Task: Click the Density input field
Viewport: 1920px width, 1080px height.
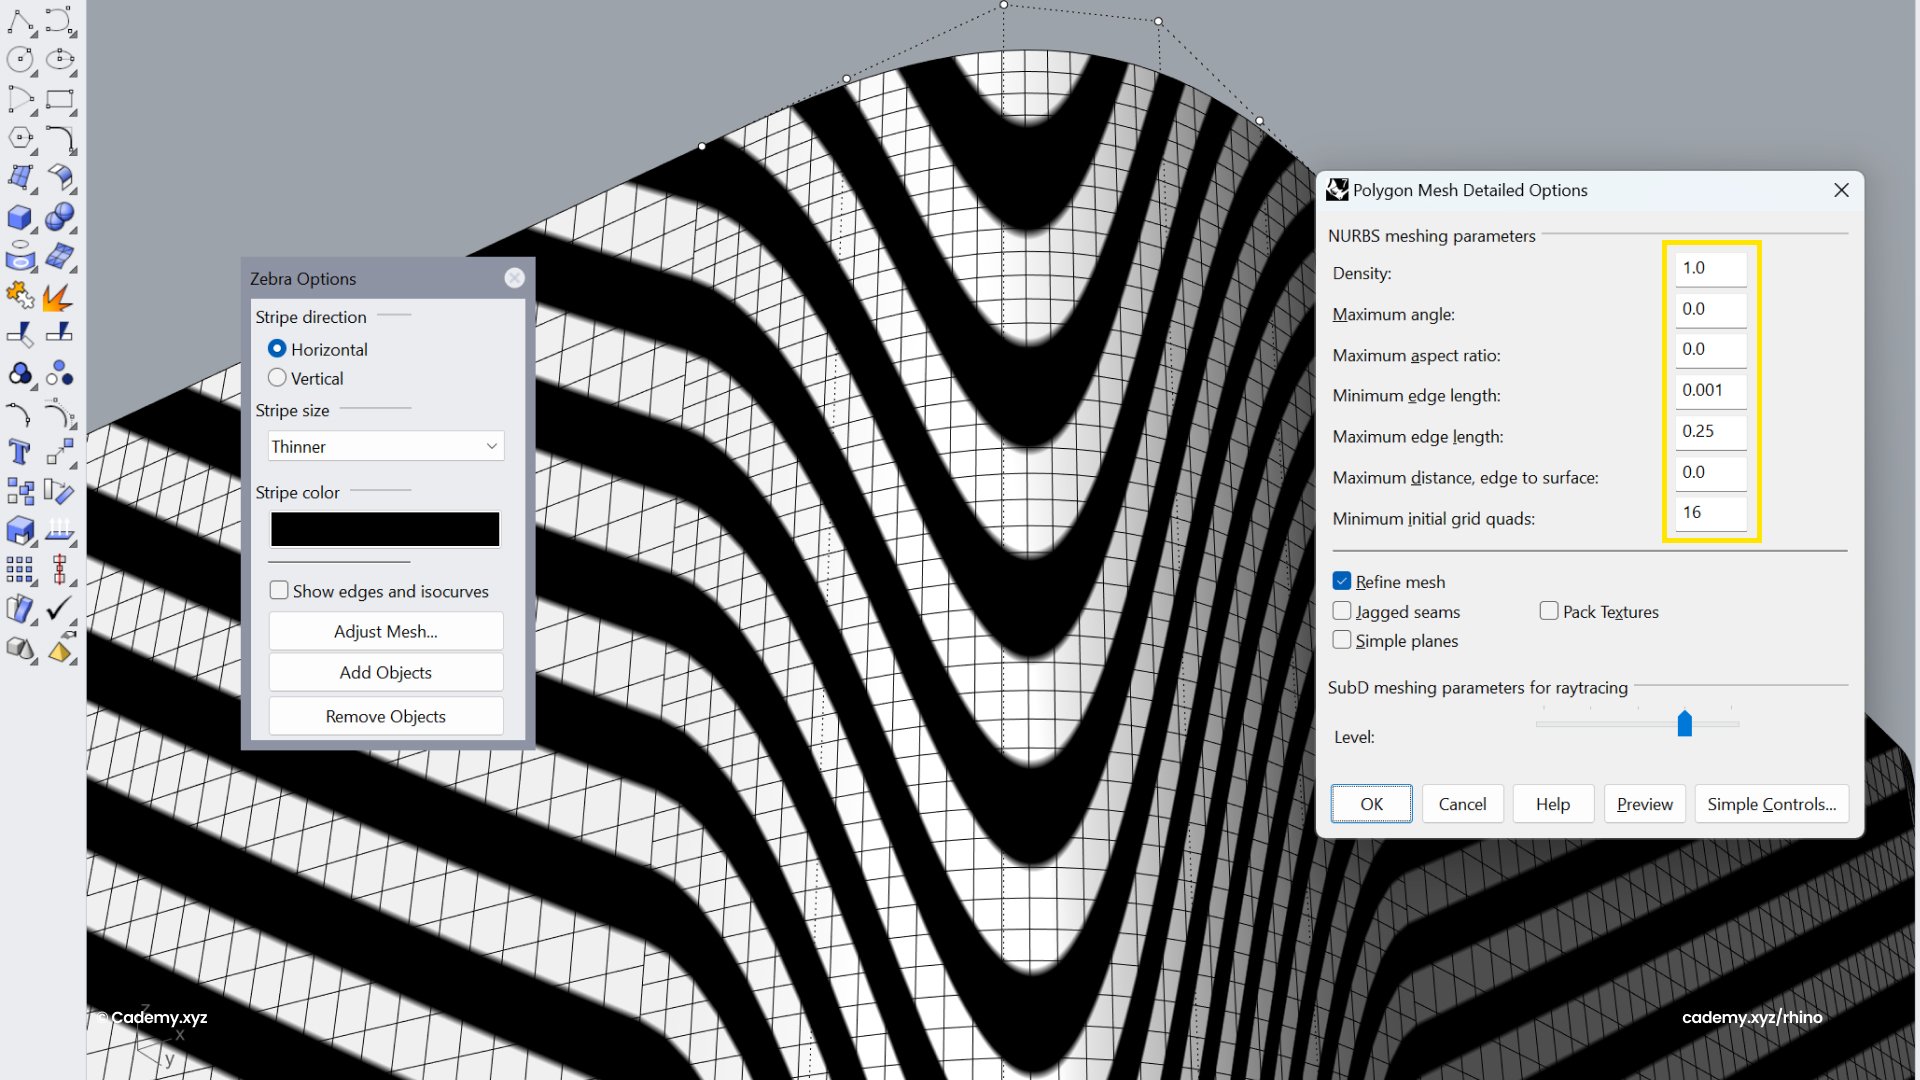Action: point(1711,268)
